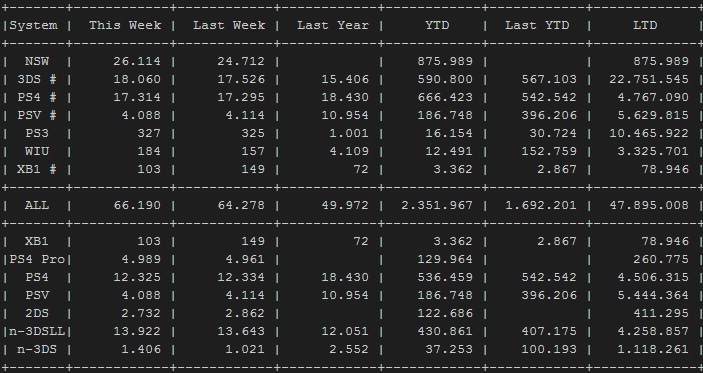Click the n-3DSLL row label
This screenshot has width=703, height=373.
tap(37, 331)
